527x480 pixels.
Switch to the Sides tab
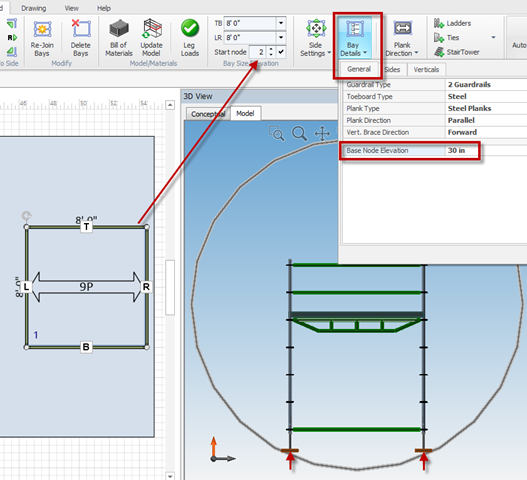point(392,70)
